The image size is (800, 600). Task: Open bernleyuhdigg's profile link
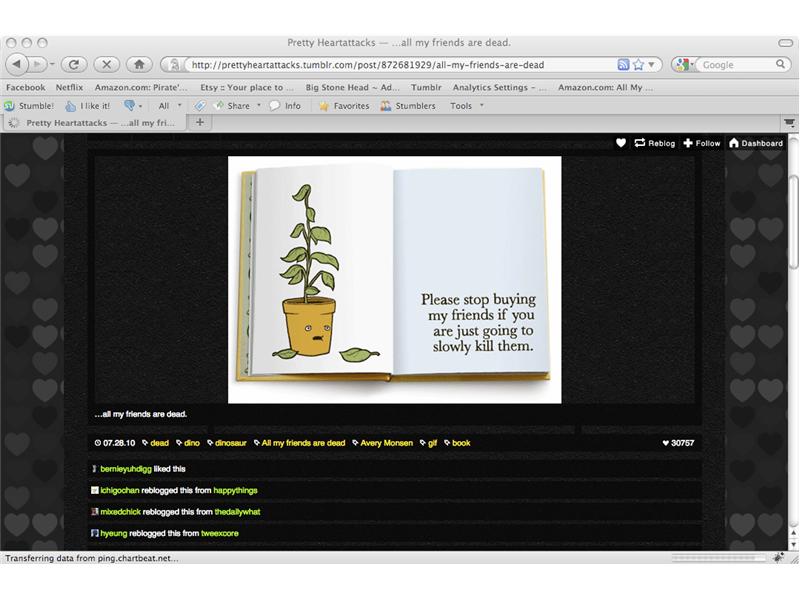[126, 469]
